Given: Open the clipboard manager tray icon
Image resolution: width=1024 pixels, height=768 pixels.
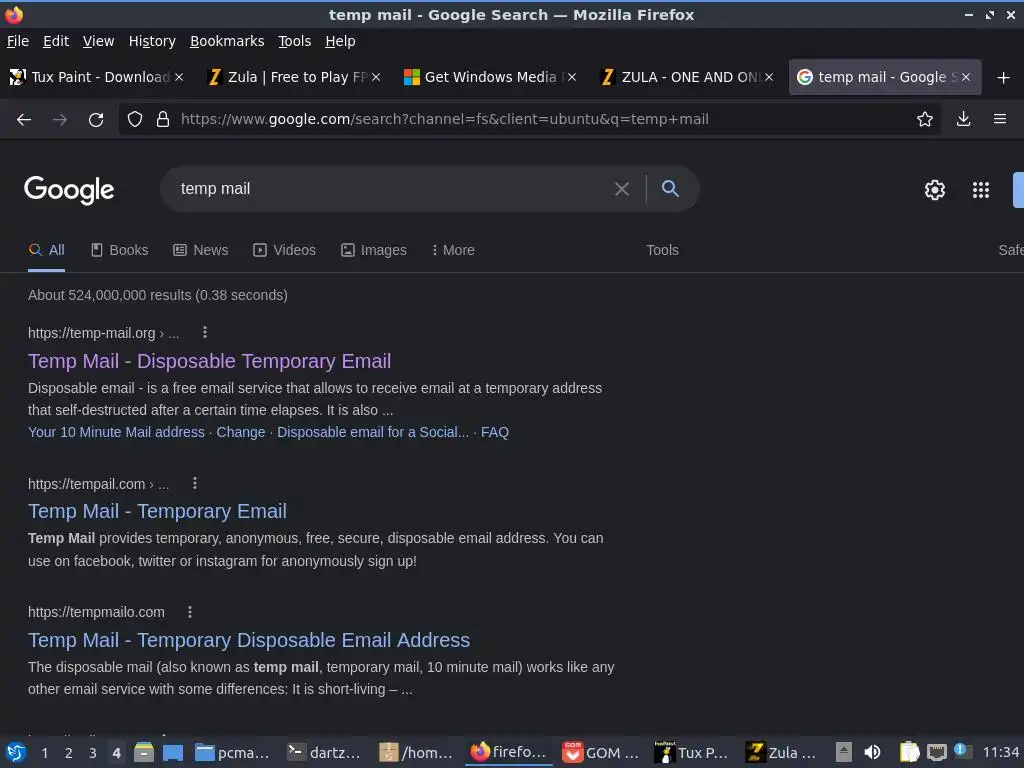Looking at the screenshot, I should (x=909, y=752).
